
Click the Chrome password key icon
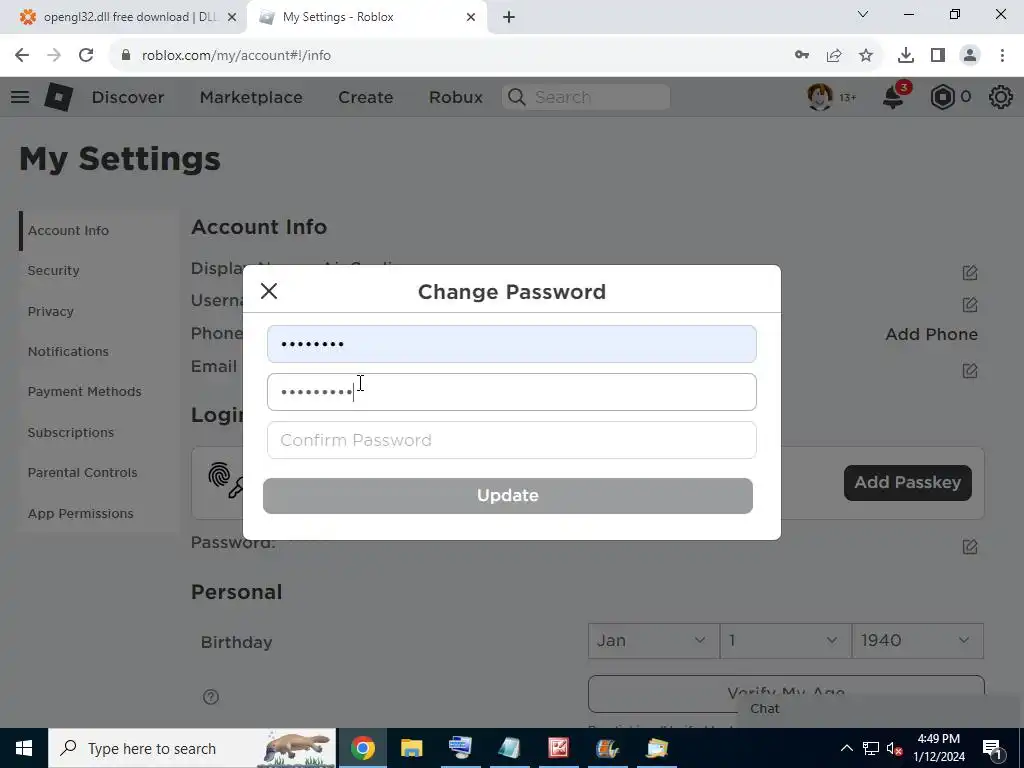802,56
